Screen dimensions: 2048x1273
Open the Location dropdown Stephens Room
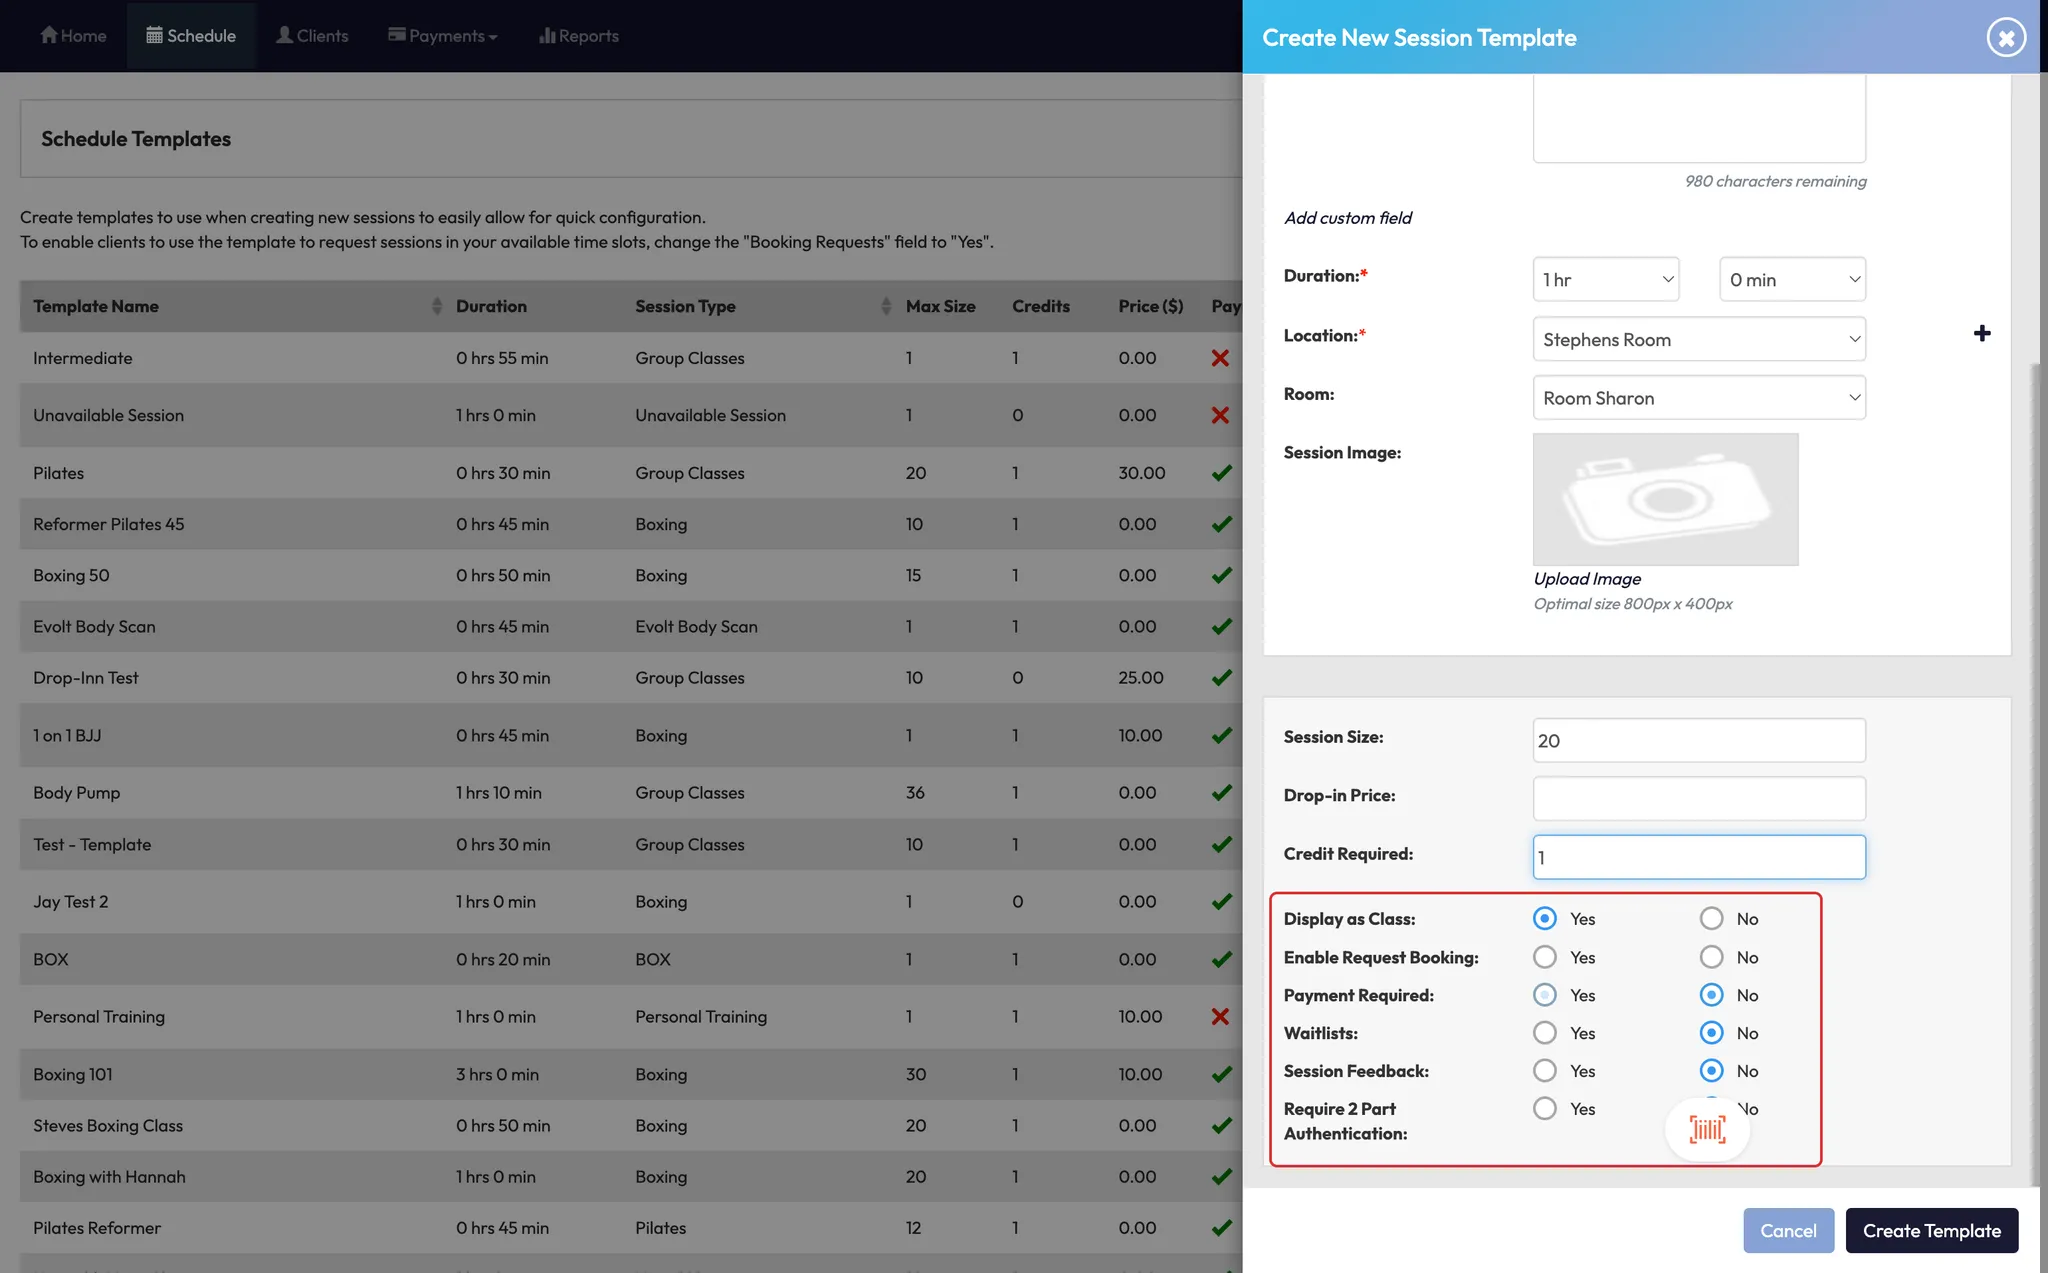click(1698, 340)
